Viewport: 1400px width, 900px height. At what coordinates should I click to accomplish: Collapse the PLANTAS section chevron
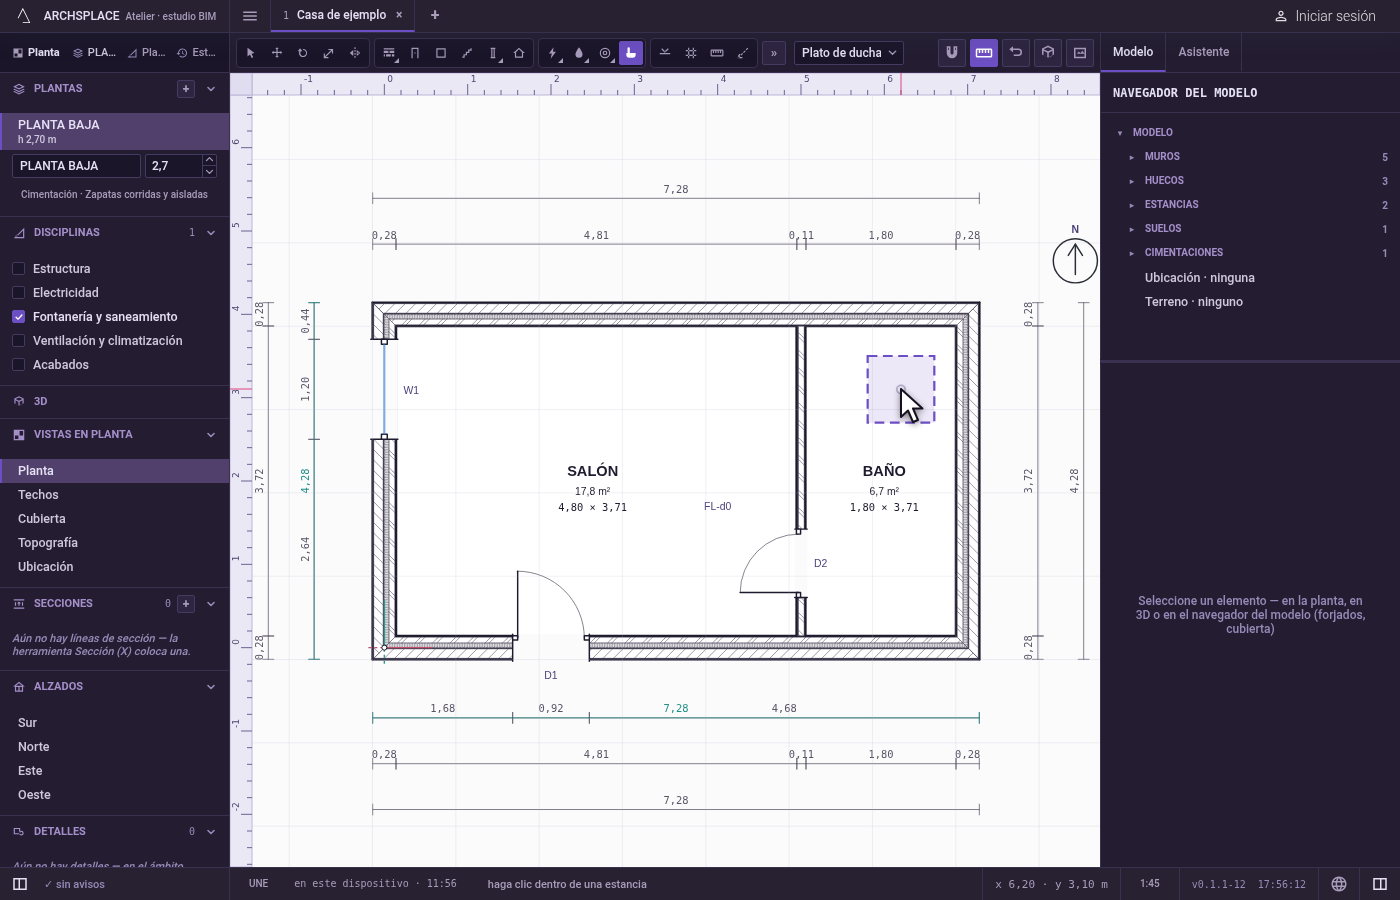(x=211, y=89)
